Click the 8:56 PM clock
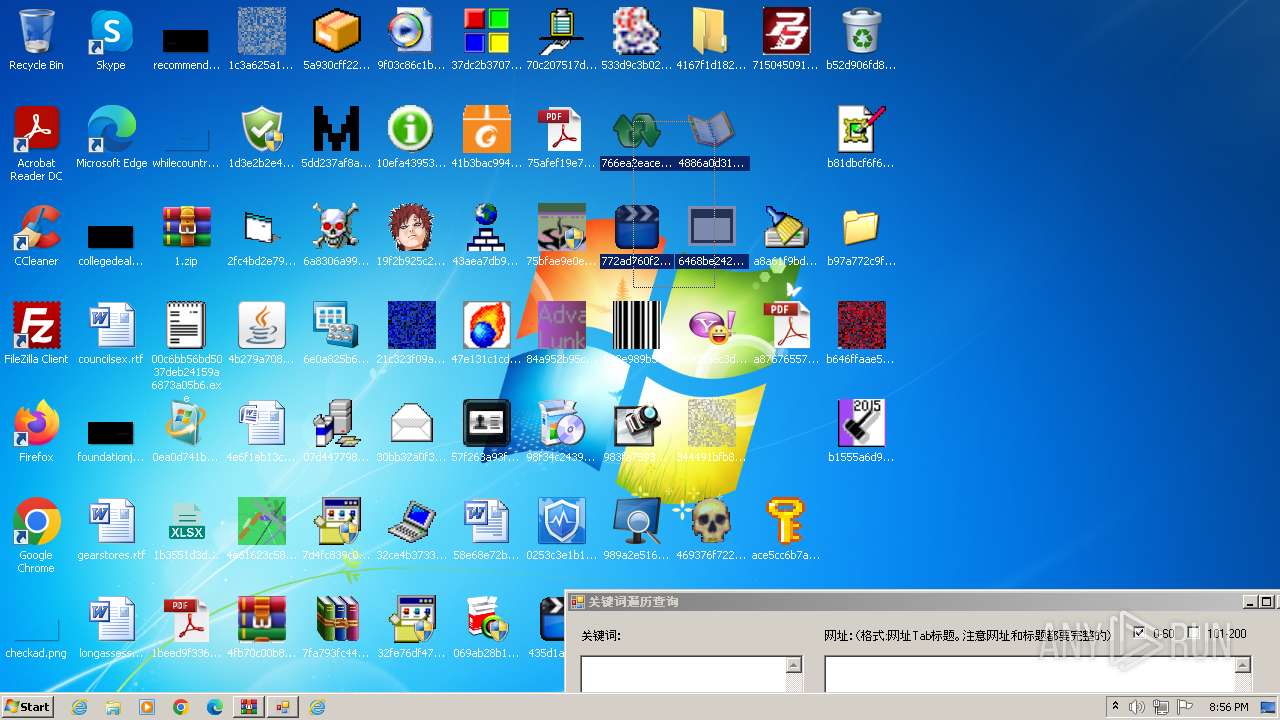This screenshot has width=1280, height=720. 1228,707
